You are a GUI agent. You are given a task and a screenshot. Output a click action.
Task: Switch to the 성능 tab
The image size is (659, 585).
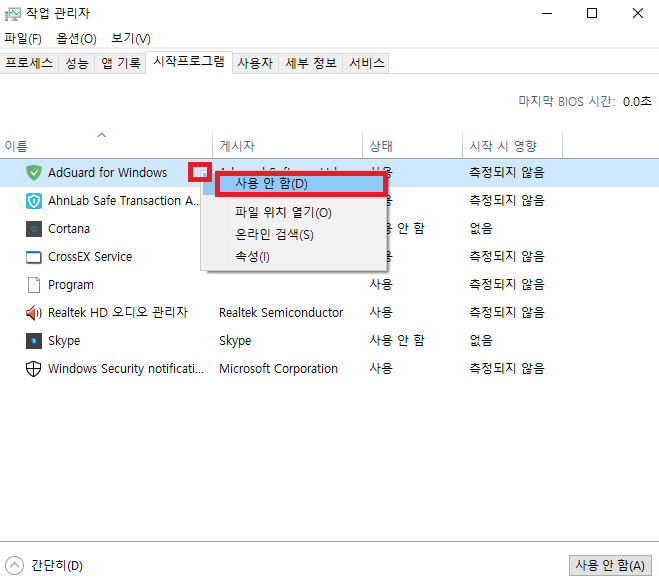coord(77,63)
